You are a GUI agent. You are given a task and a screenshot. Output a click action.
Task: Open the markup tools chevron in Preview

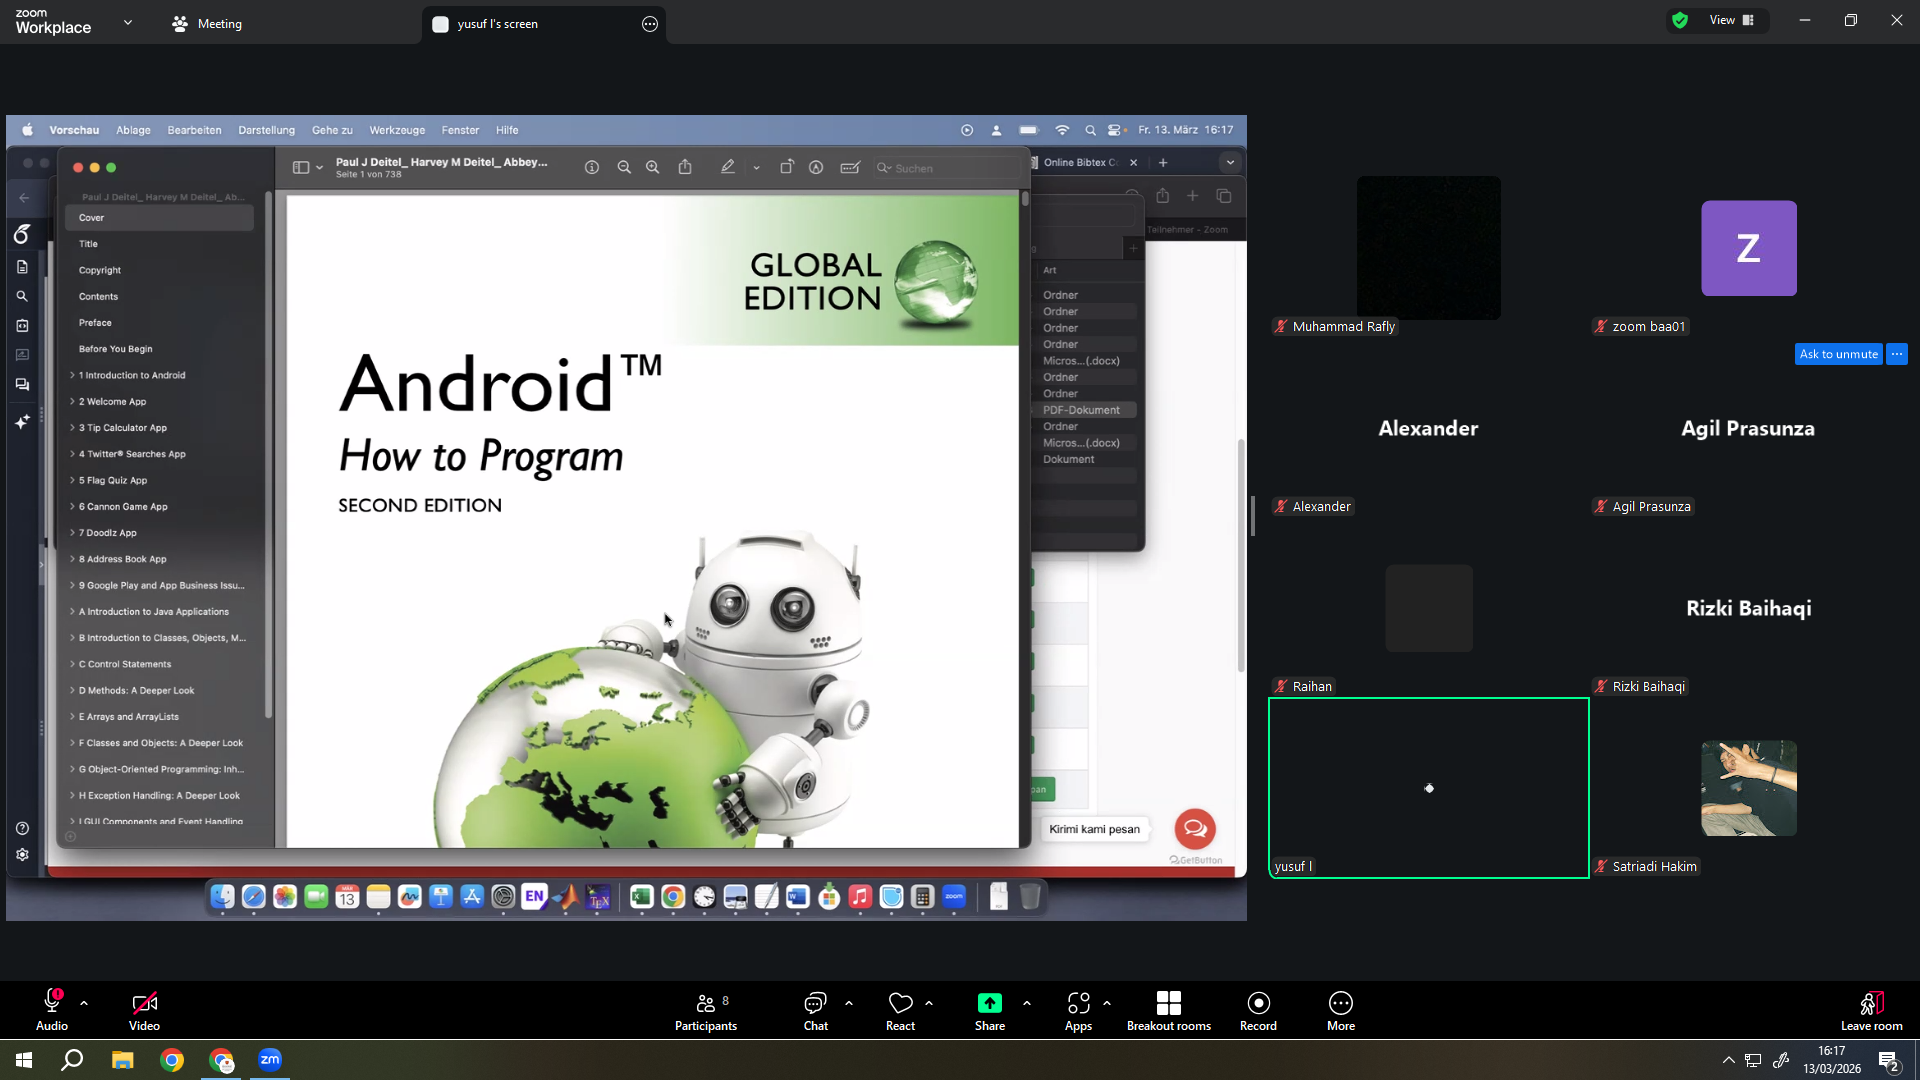click(757, 168)
